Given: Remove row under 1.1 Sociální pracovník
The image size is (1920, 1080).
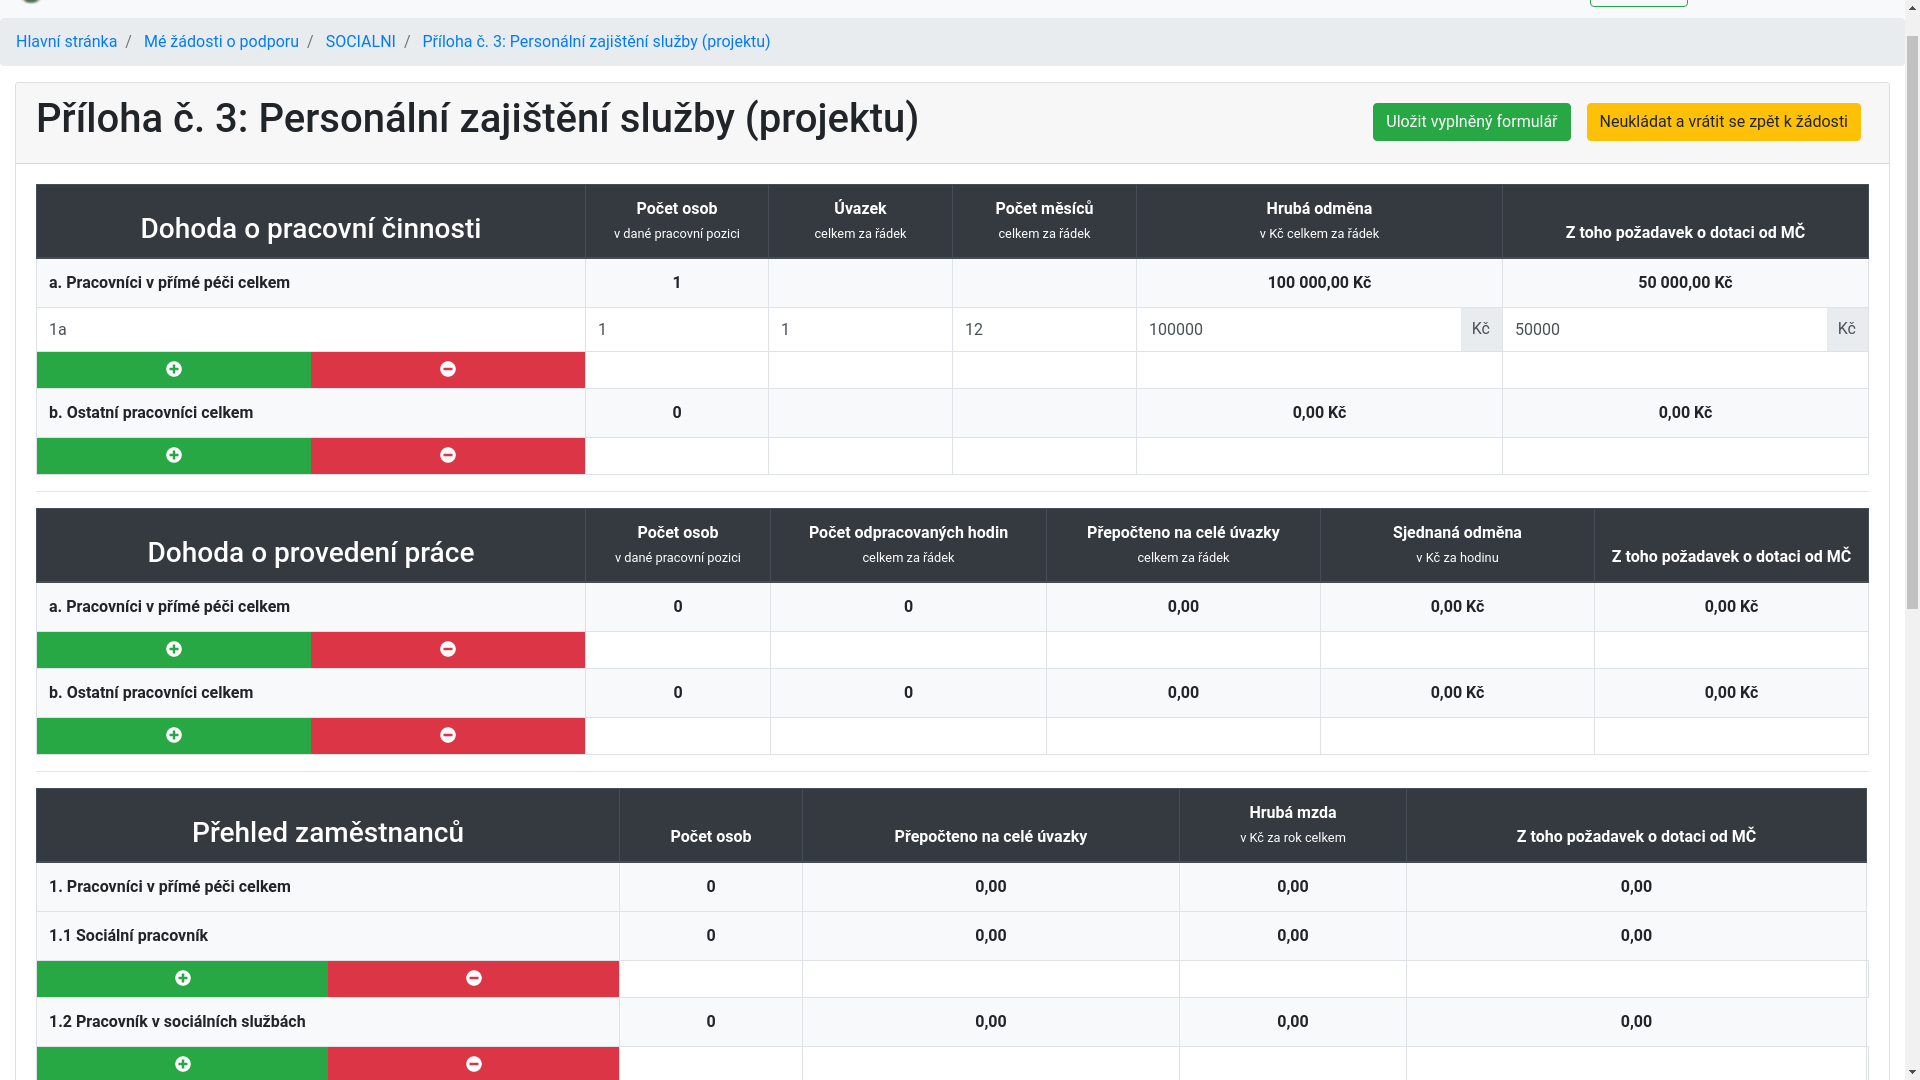Looking at the screenshot, I should pos(473,979).
